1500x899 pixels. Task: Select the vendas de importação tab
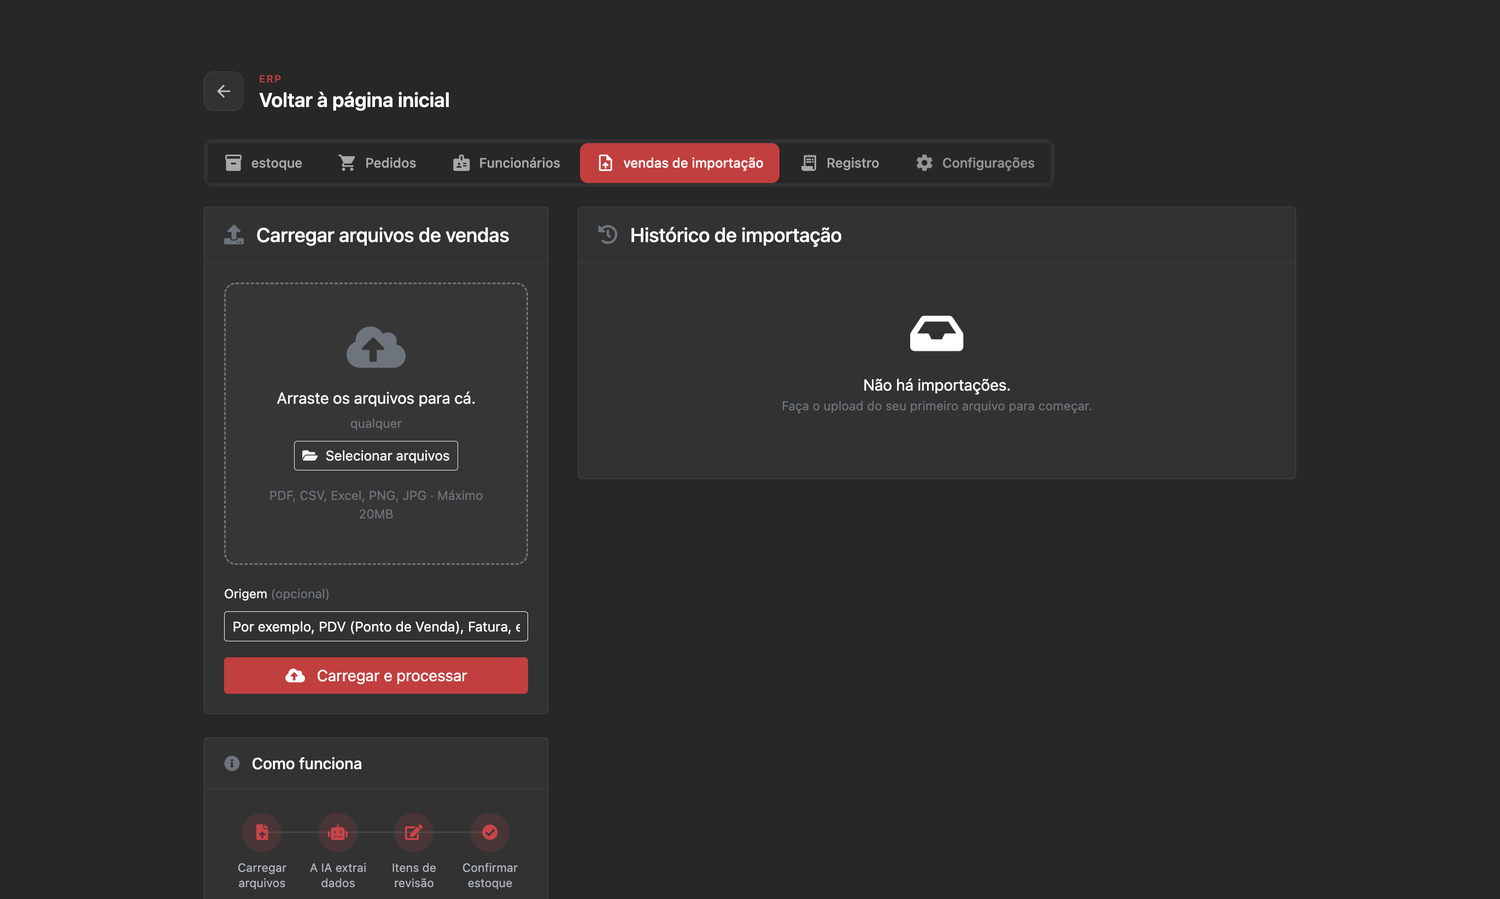tap(680, 163)
